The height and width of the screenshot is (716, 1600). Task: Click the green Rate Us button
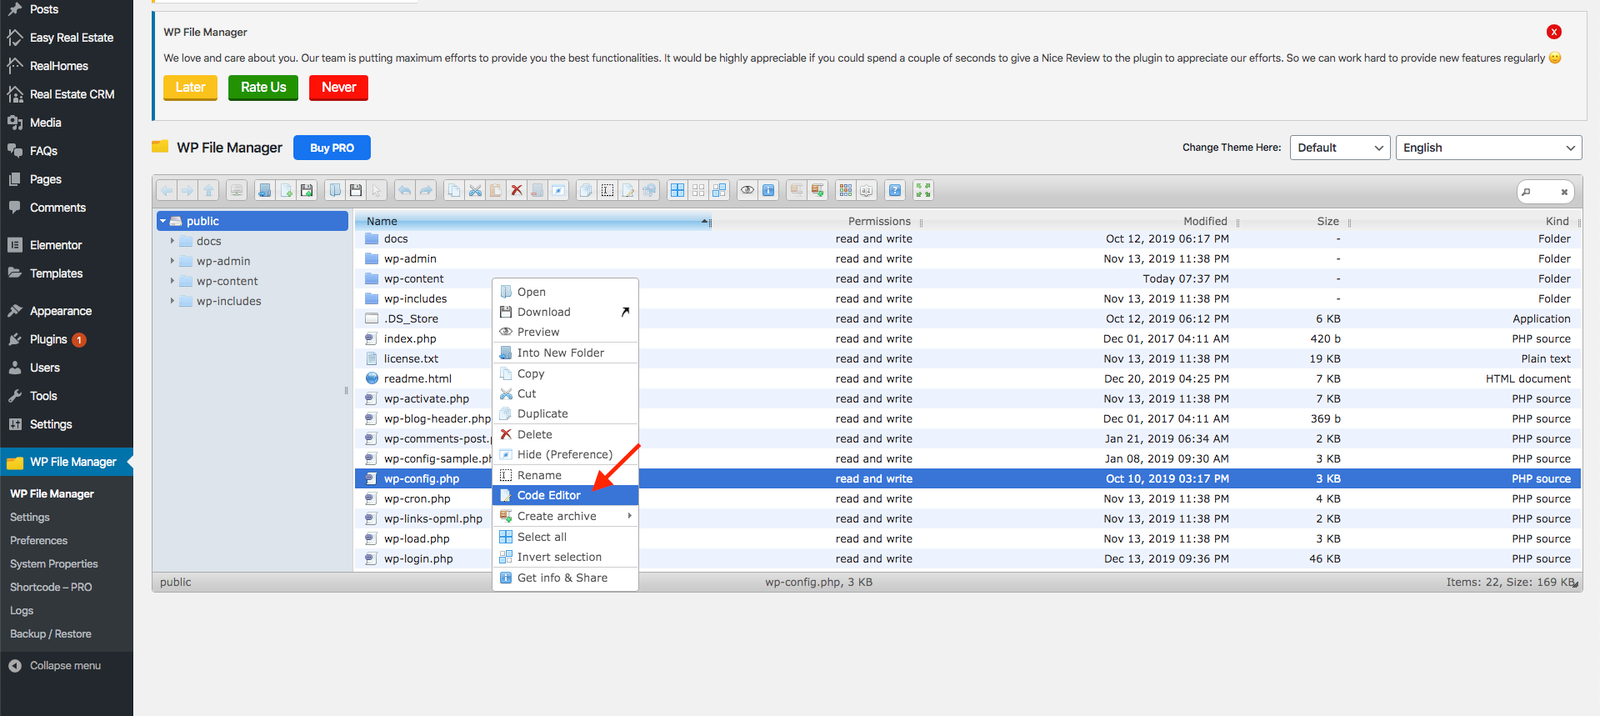tap(263, 88)
